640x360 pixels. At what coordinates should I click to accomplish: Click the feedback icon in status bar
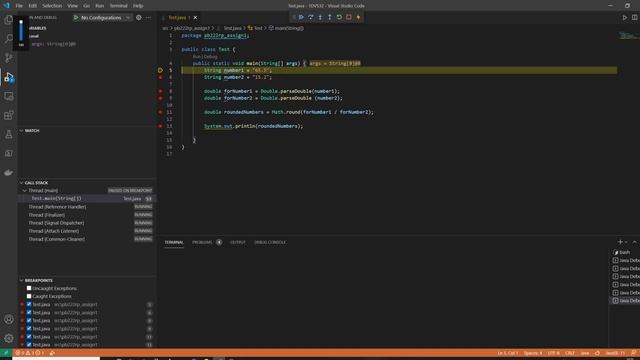coord(633,353)
